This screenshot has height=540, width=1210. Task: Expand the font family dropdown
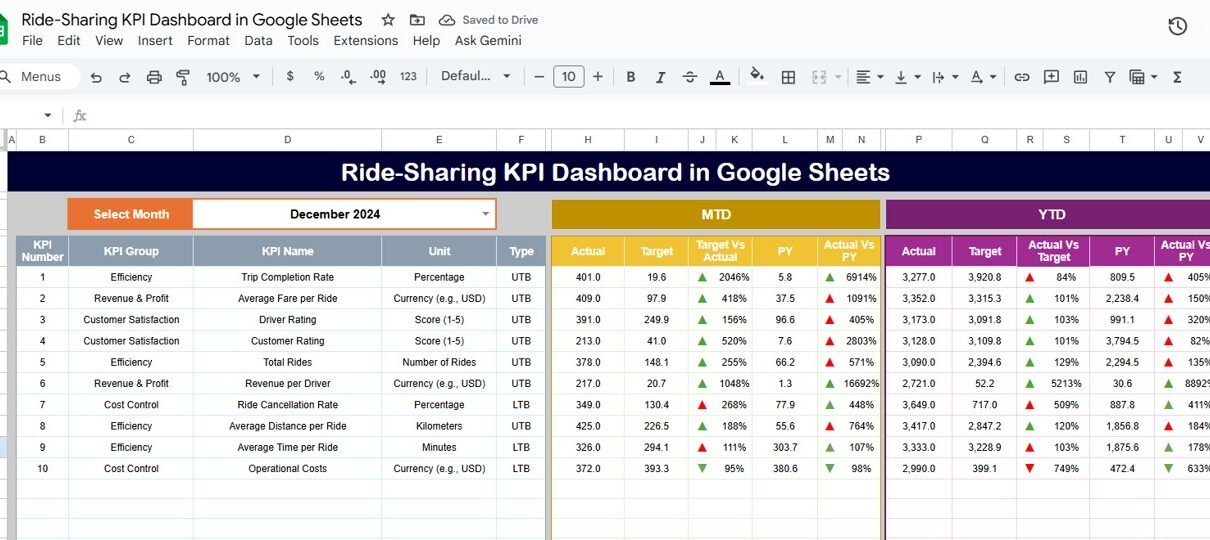[476, 77]
